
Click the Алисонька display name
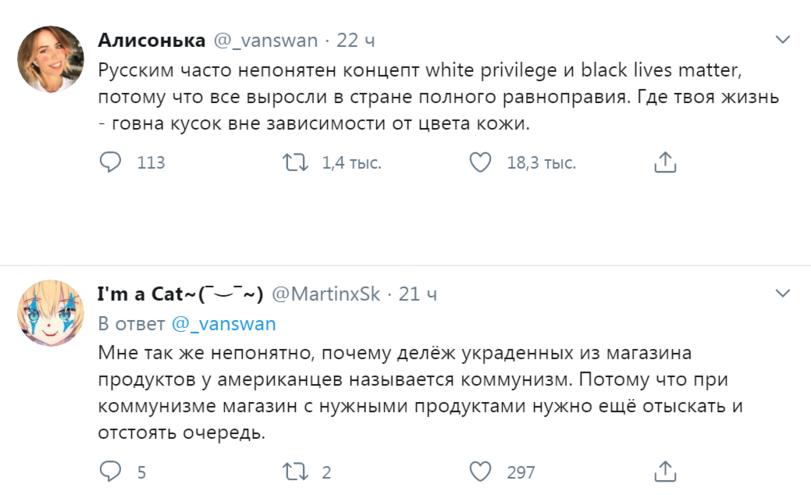coord(152,40)
